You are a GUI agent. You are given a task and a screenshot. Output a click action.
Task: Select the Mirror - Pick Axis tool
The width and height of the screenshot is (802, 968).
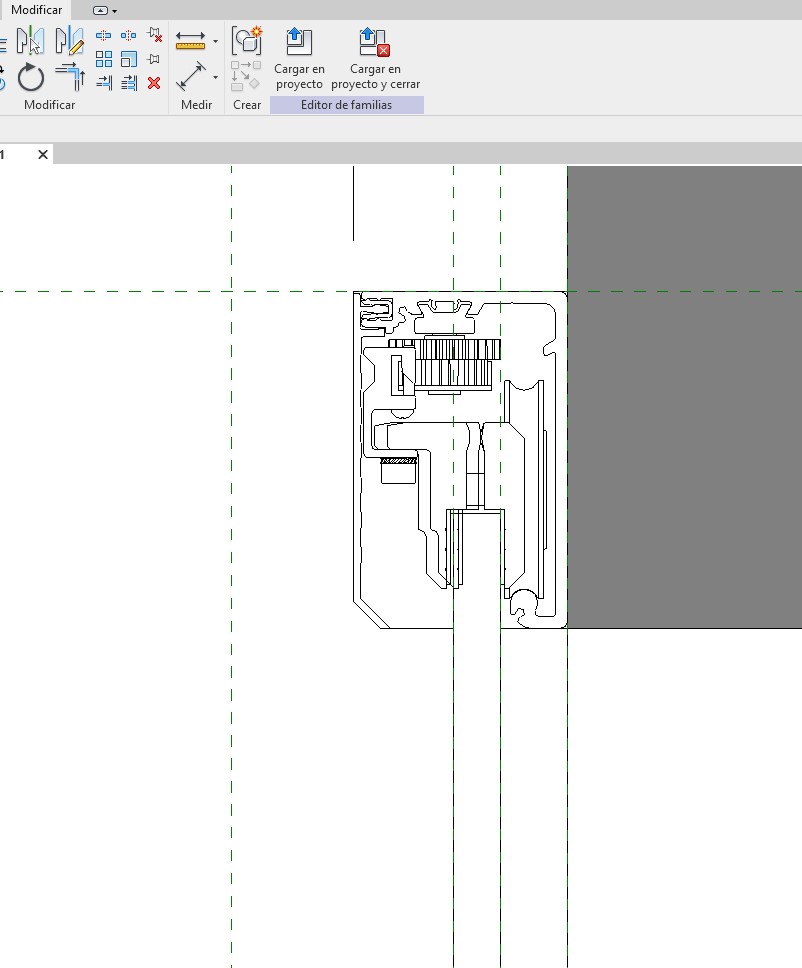(30, 41)
